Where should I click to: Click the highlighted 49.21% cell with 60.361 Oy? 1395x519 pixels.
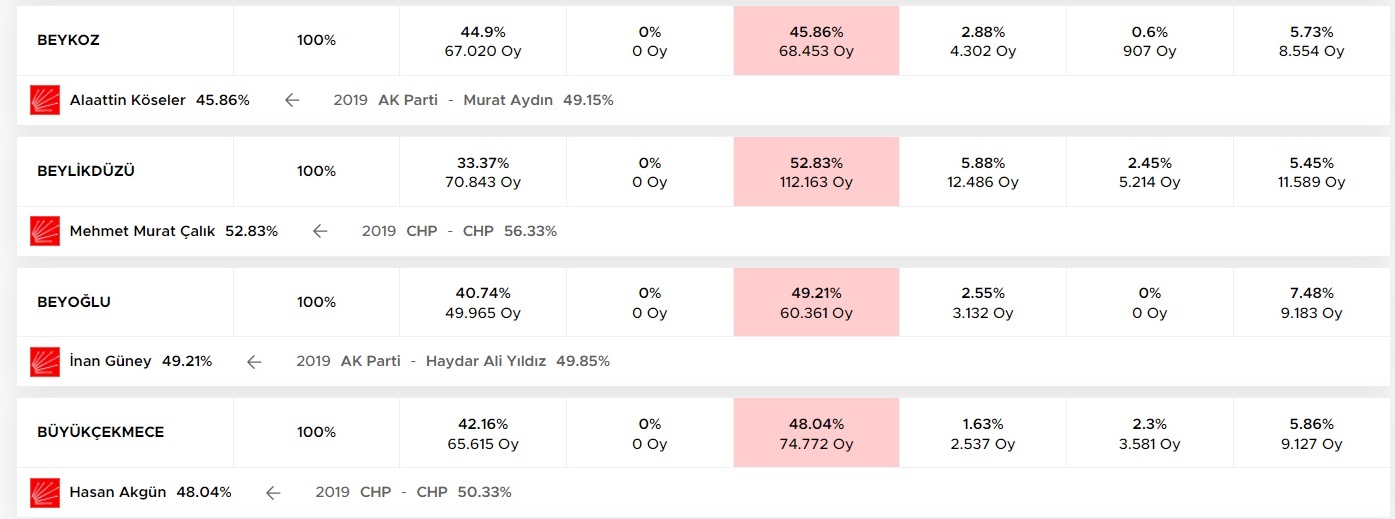pos(816,302)
